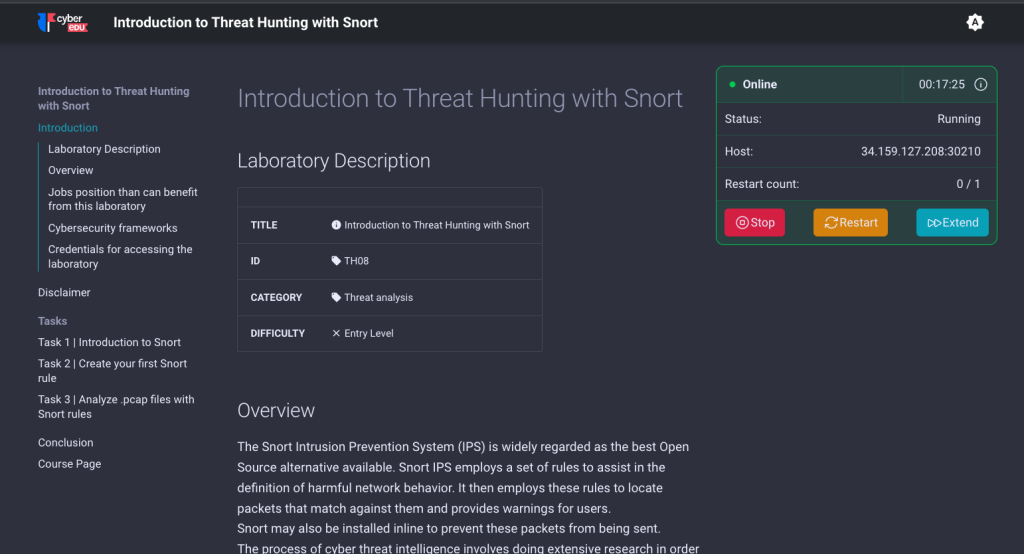Click the Restart count: label
This screenshot has width=1024, height=554.
pos(761,184)
